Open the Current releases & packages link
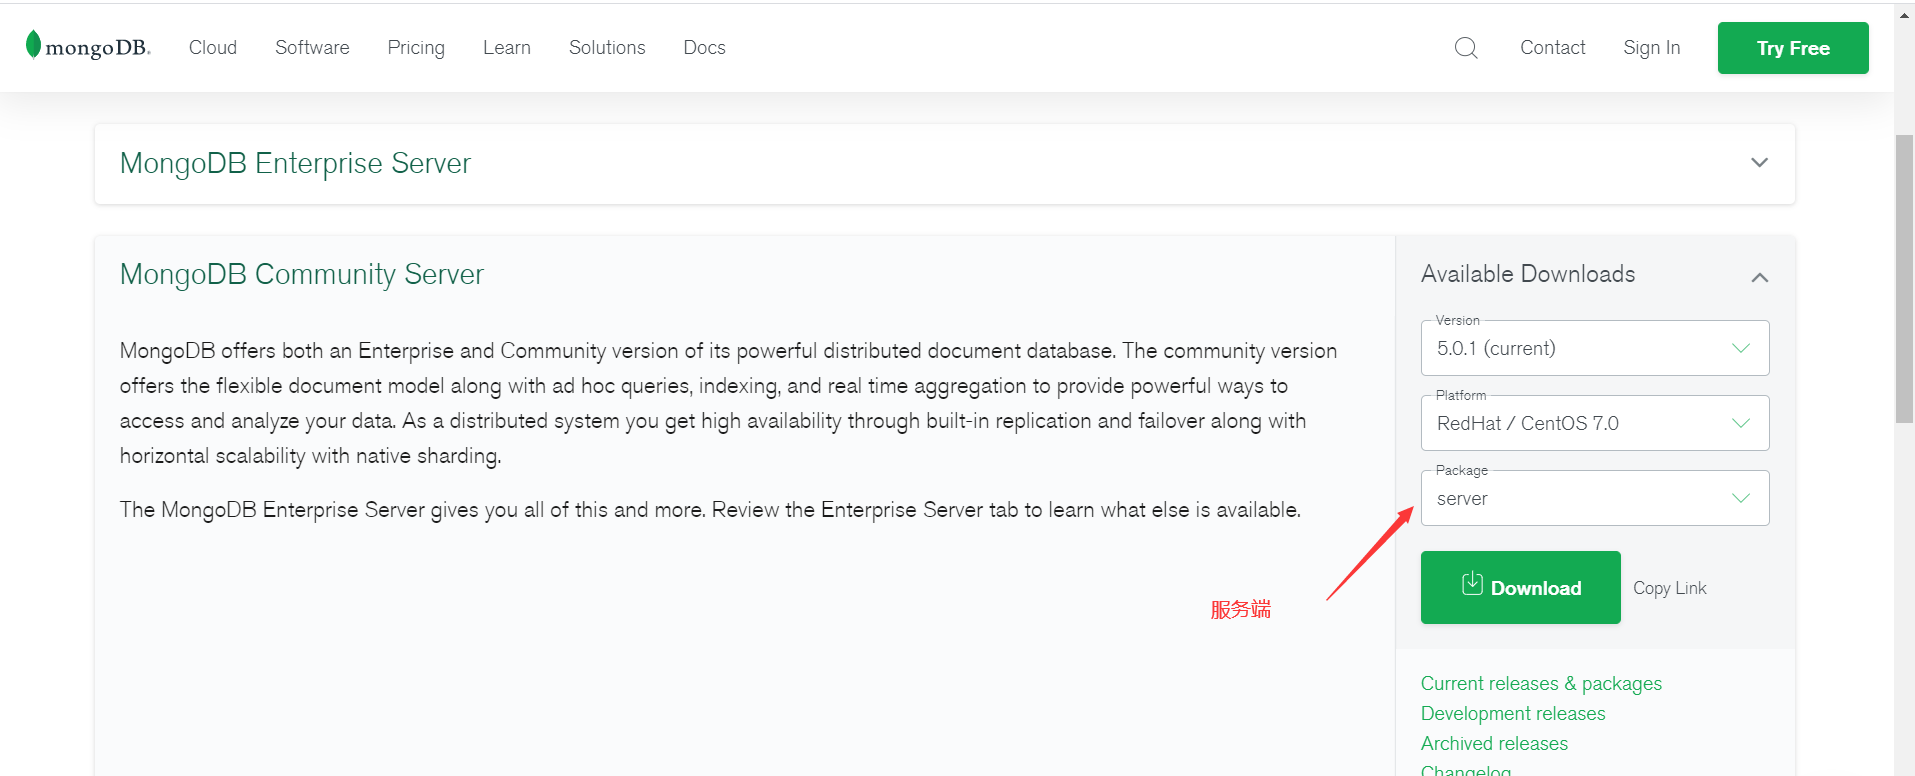 tap(1541, 684)
